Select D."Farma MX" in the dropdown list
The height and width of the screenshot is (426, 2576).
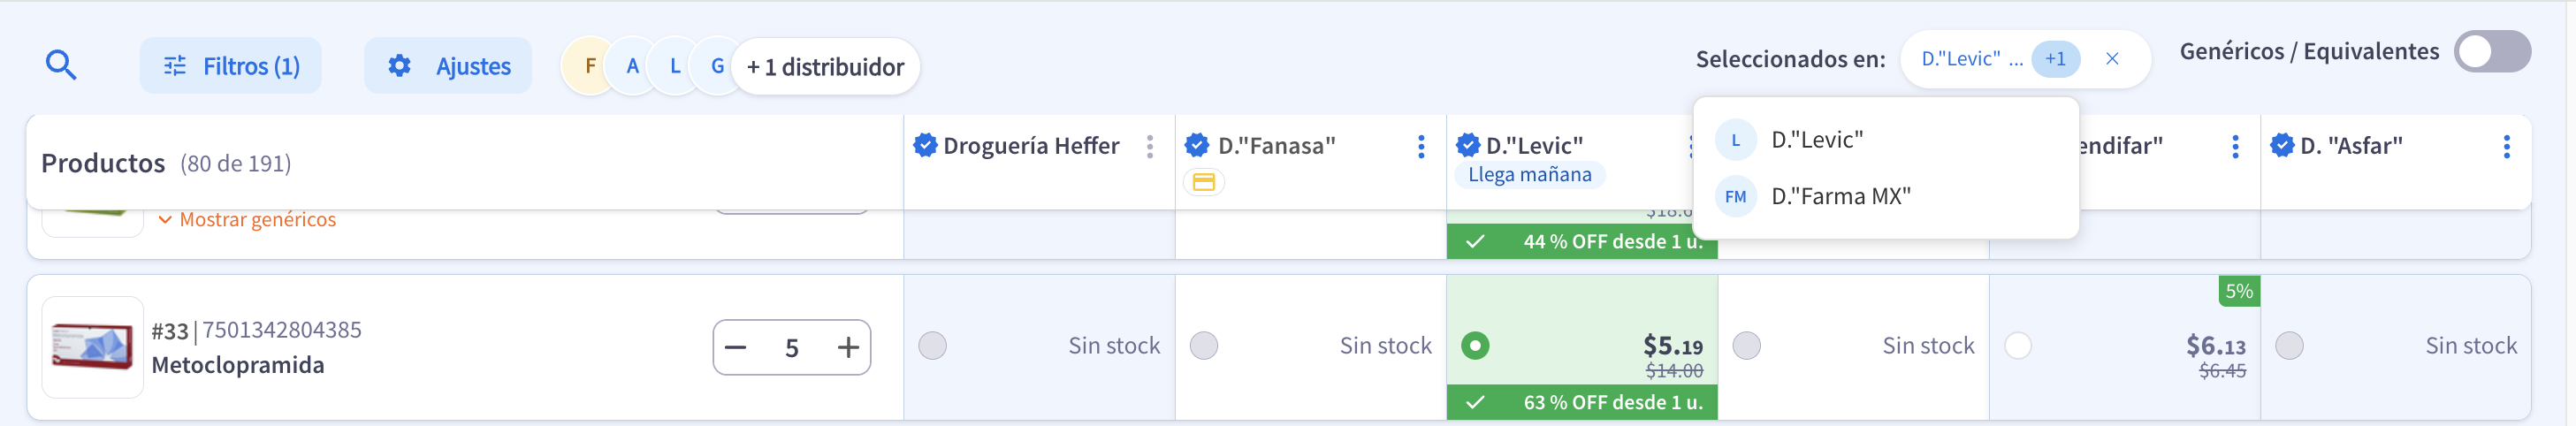click(1840, 197)
